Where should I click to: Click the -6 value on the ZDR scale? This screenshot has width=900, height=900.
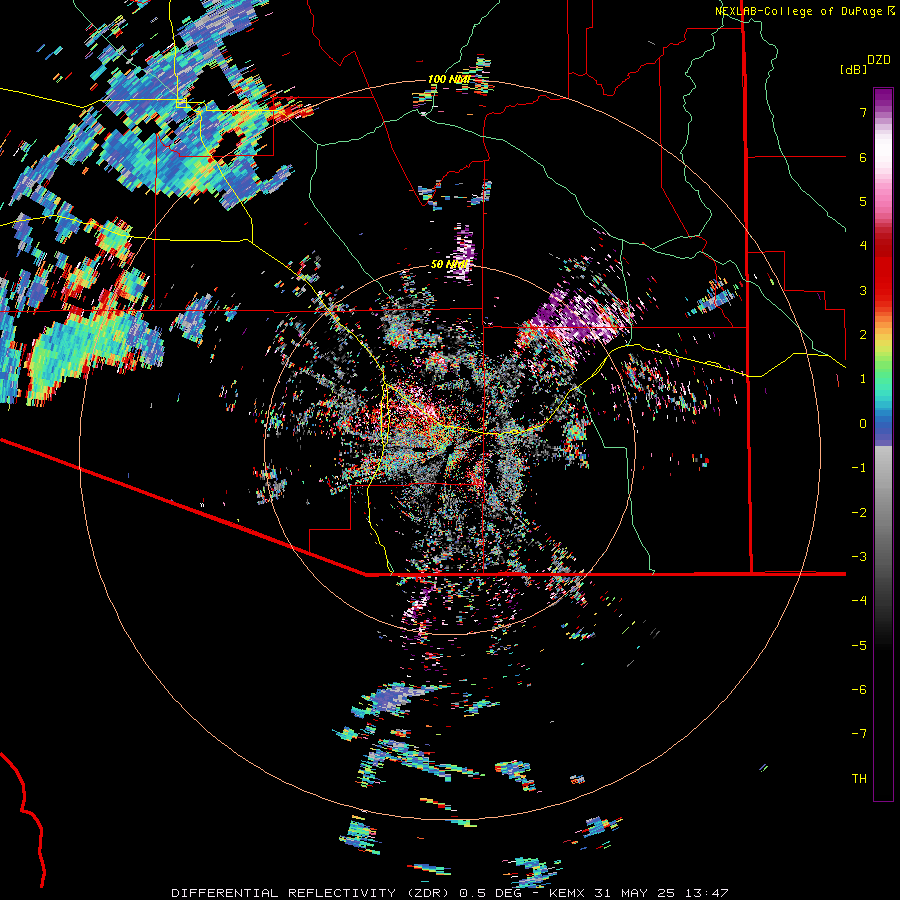[x=859, y=690]
